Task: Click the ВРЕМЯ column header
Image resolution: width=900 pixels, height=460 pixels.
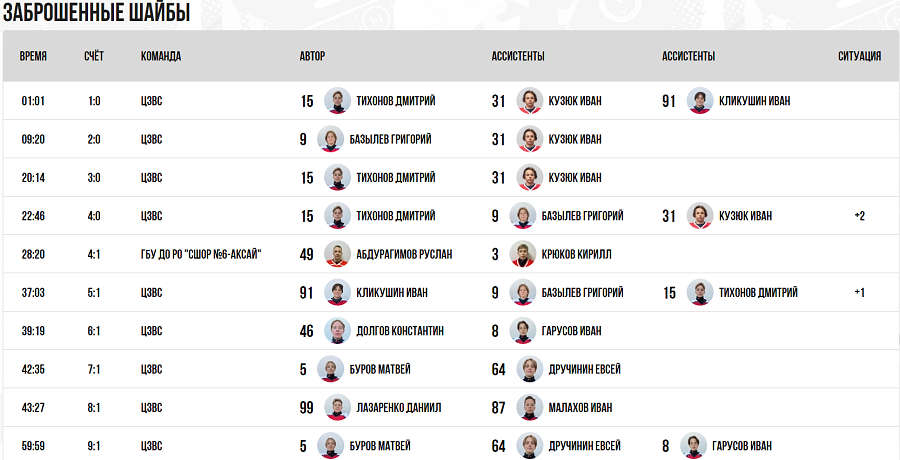Action: pos(33,56)
